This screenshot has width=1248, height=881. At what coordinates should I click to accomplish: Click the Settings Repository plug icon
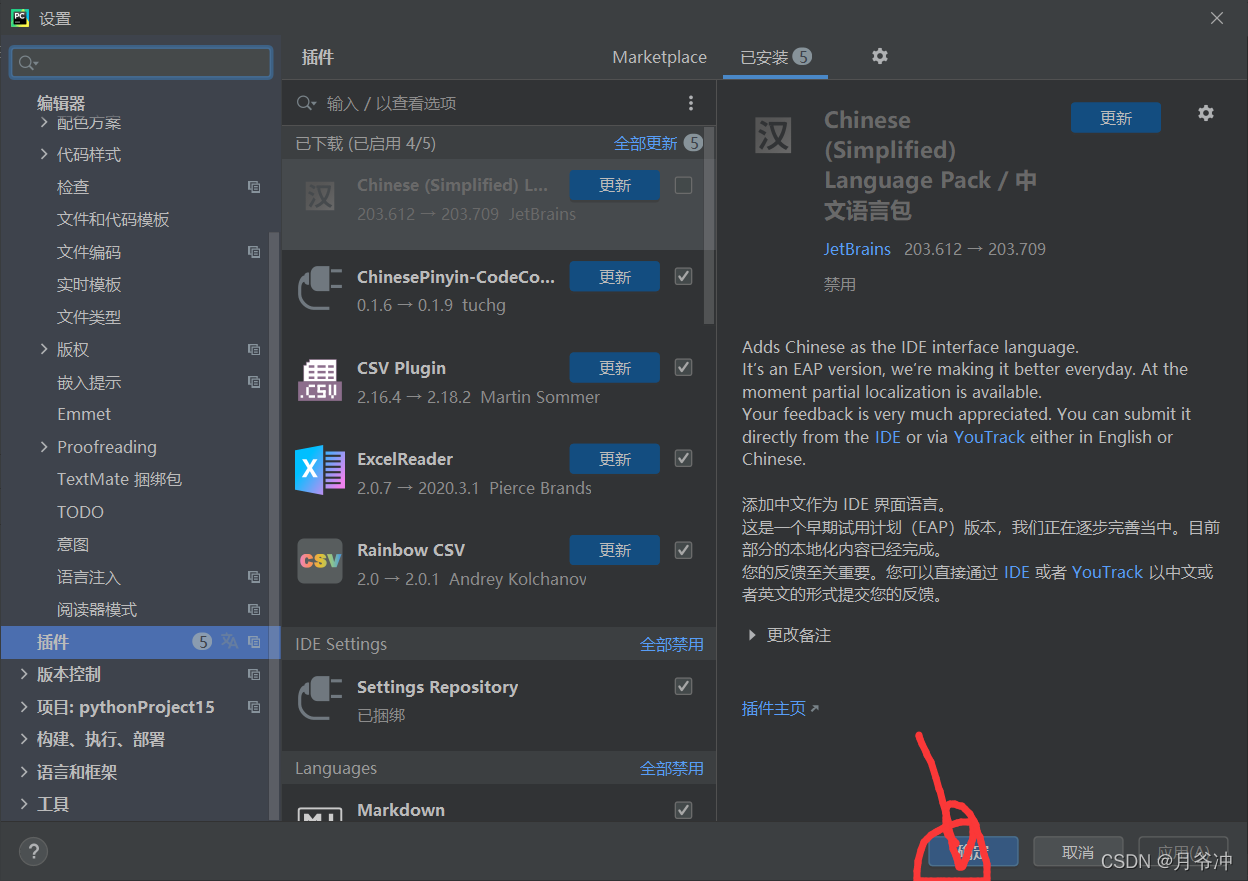[x=320, y=698]
